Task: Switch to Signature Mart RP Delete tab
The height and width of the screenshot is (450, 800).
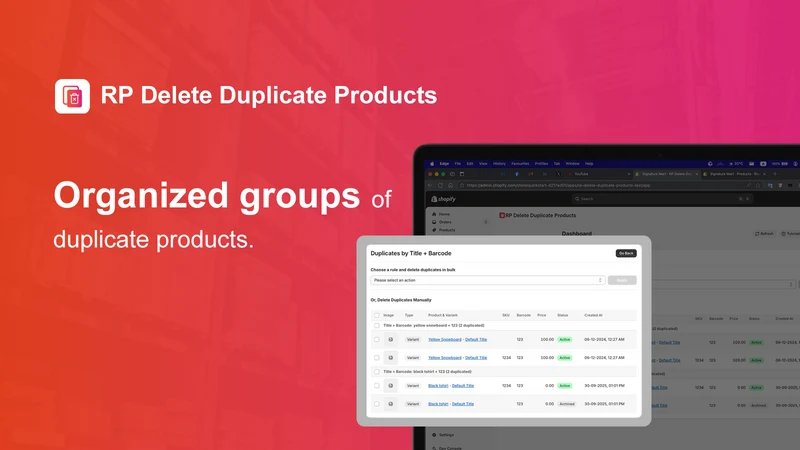Action: click(666, 174)
